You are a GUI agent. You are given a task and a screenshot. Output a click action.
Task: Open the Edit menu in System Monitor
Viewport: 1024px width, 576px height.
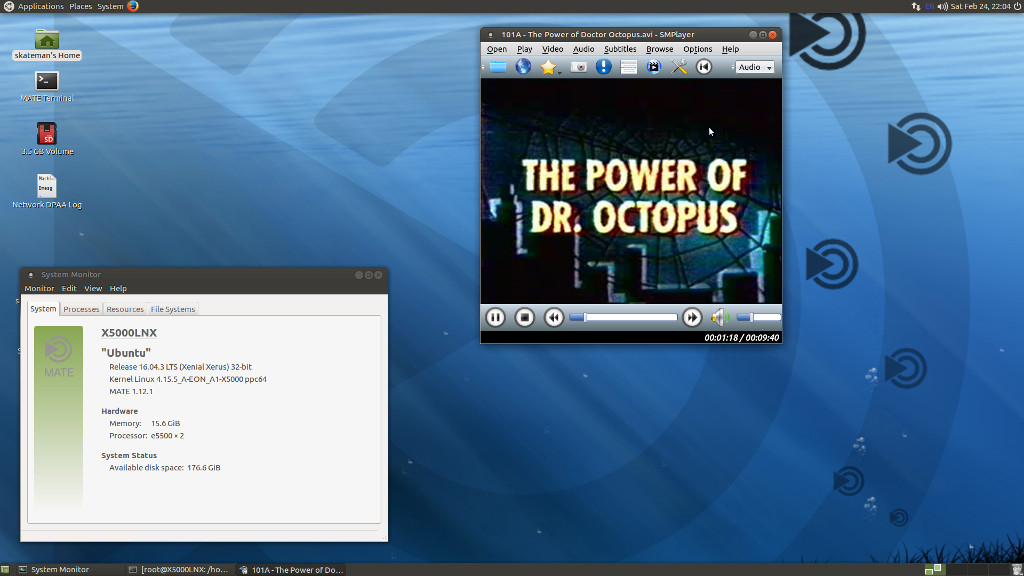coord(69,288)
